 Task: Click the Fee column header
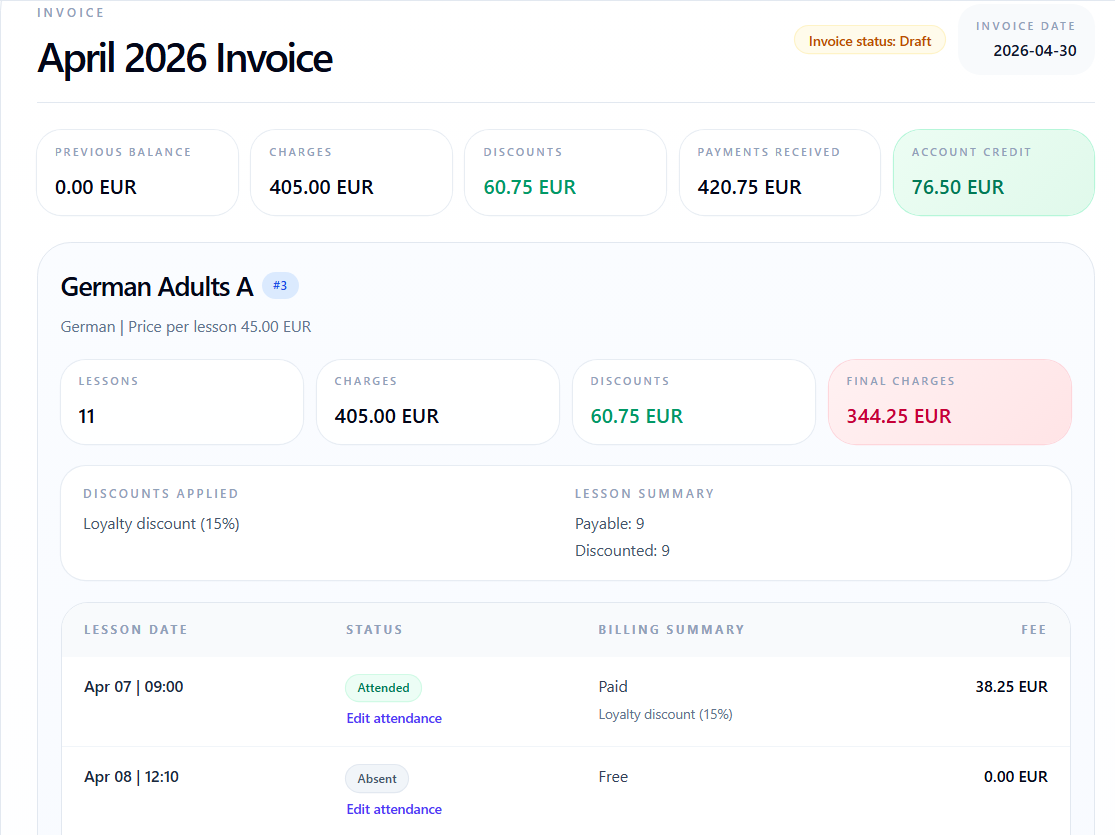click(x=1034, y=629)
